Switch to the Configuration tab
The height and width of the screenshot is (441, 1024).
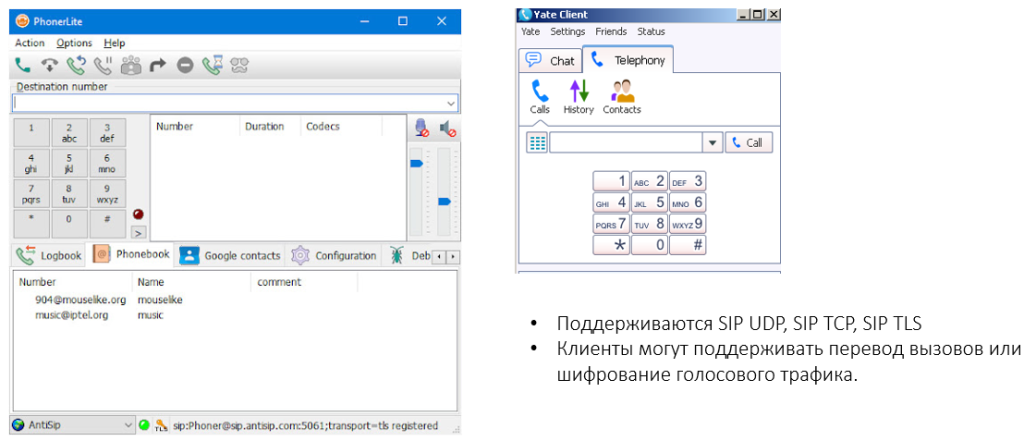[334, 255]
